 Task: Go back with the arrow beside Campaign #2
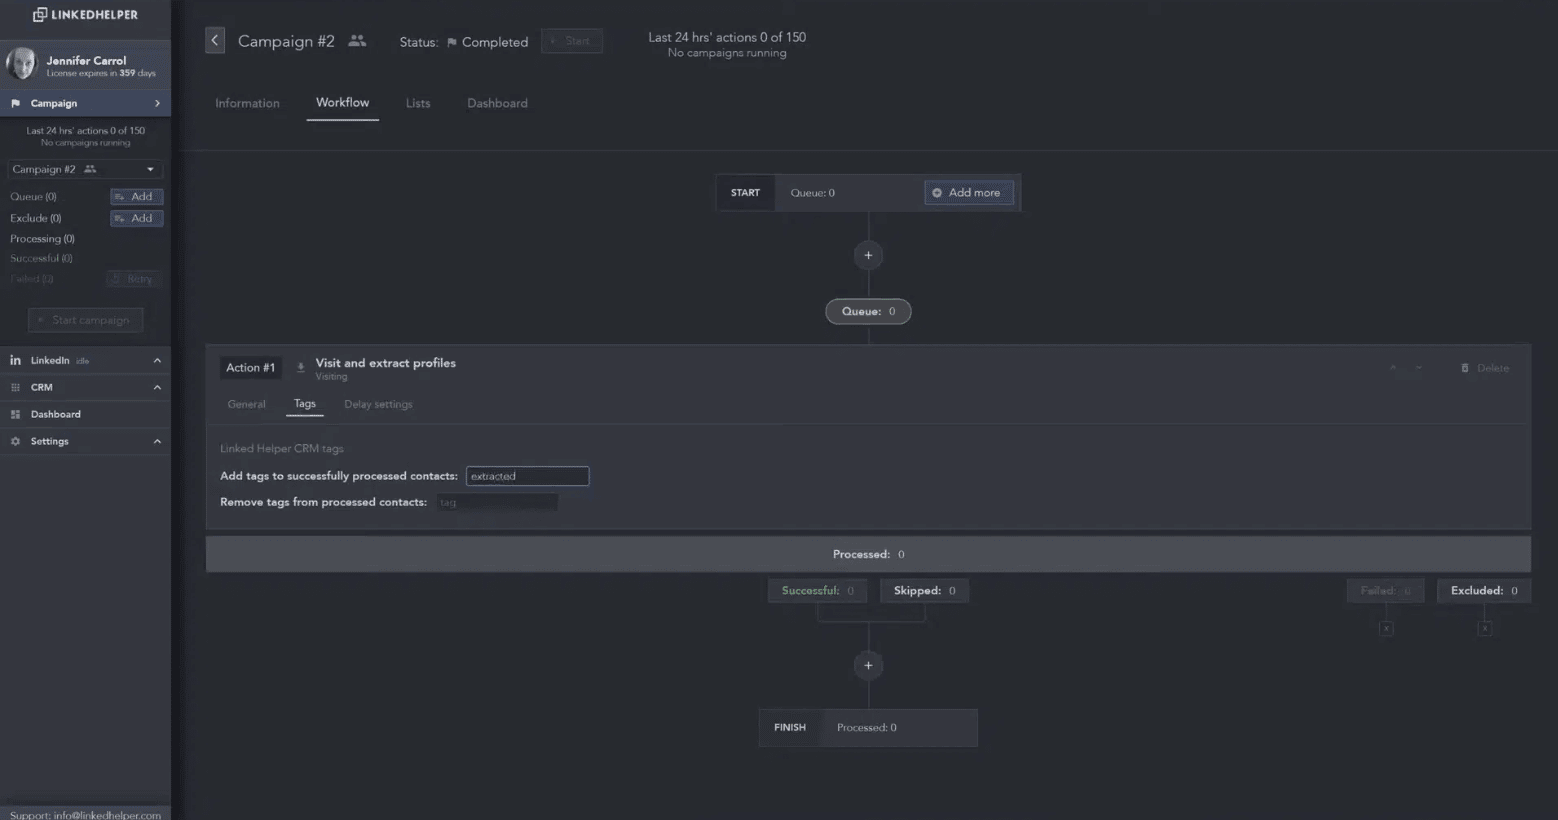point(215,41)
